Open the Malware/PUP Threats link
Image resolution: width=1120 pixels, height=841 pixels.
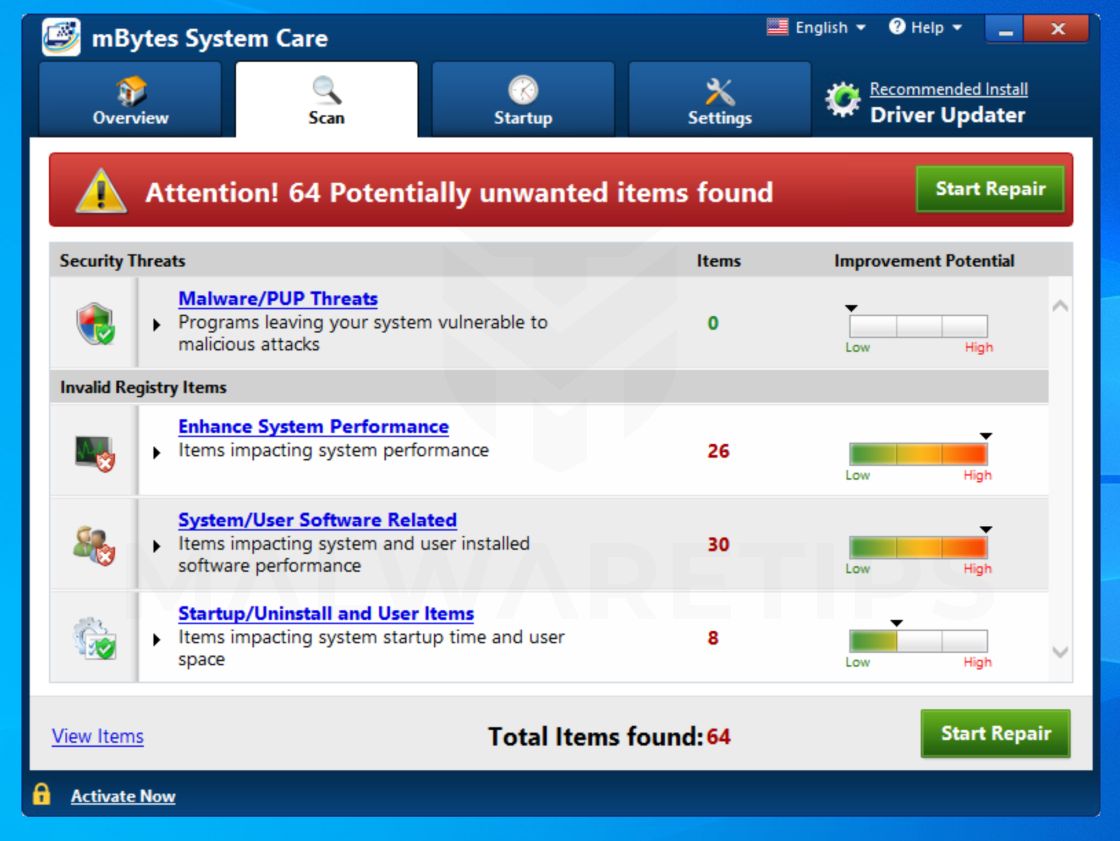278,299
